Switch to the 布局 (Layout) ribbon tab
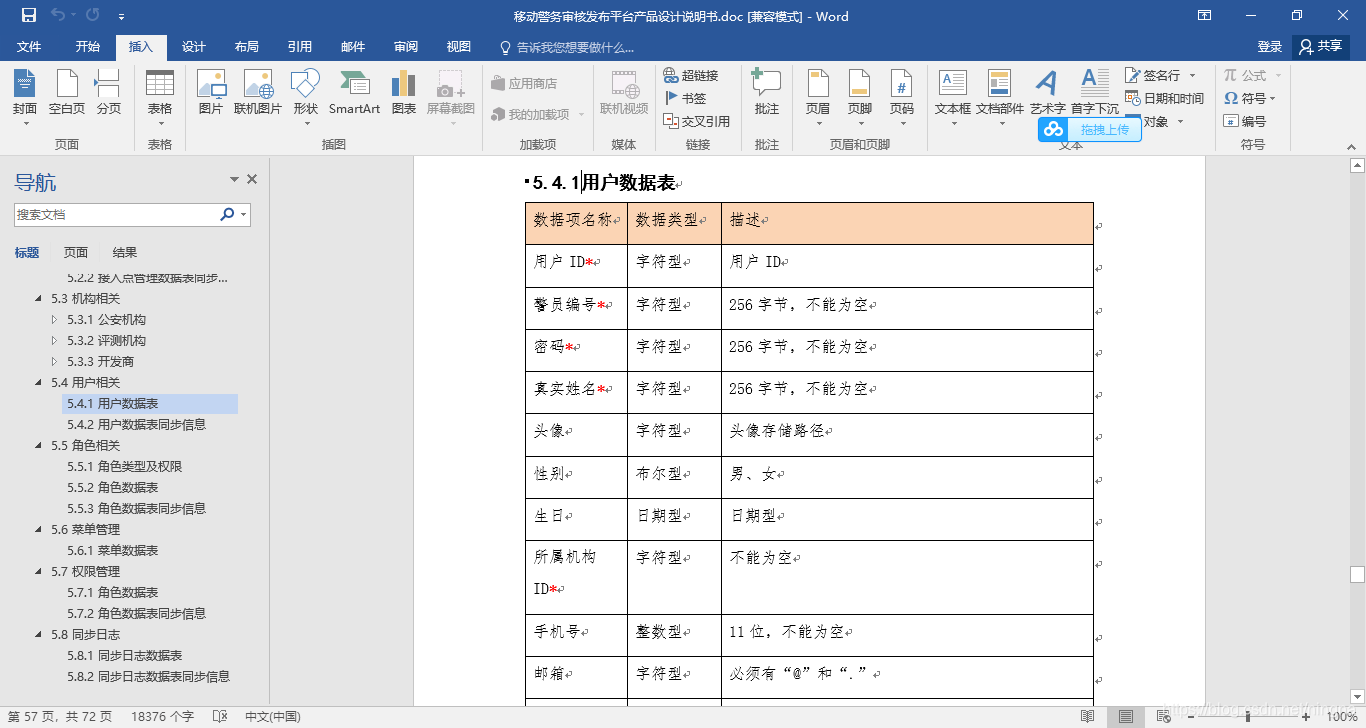Viewport: 1366px width, 728px height. pos(246,47)
